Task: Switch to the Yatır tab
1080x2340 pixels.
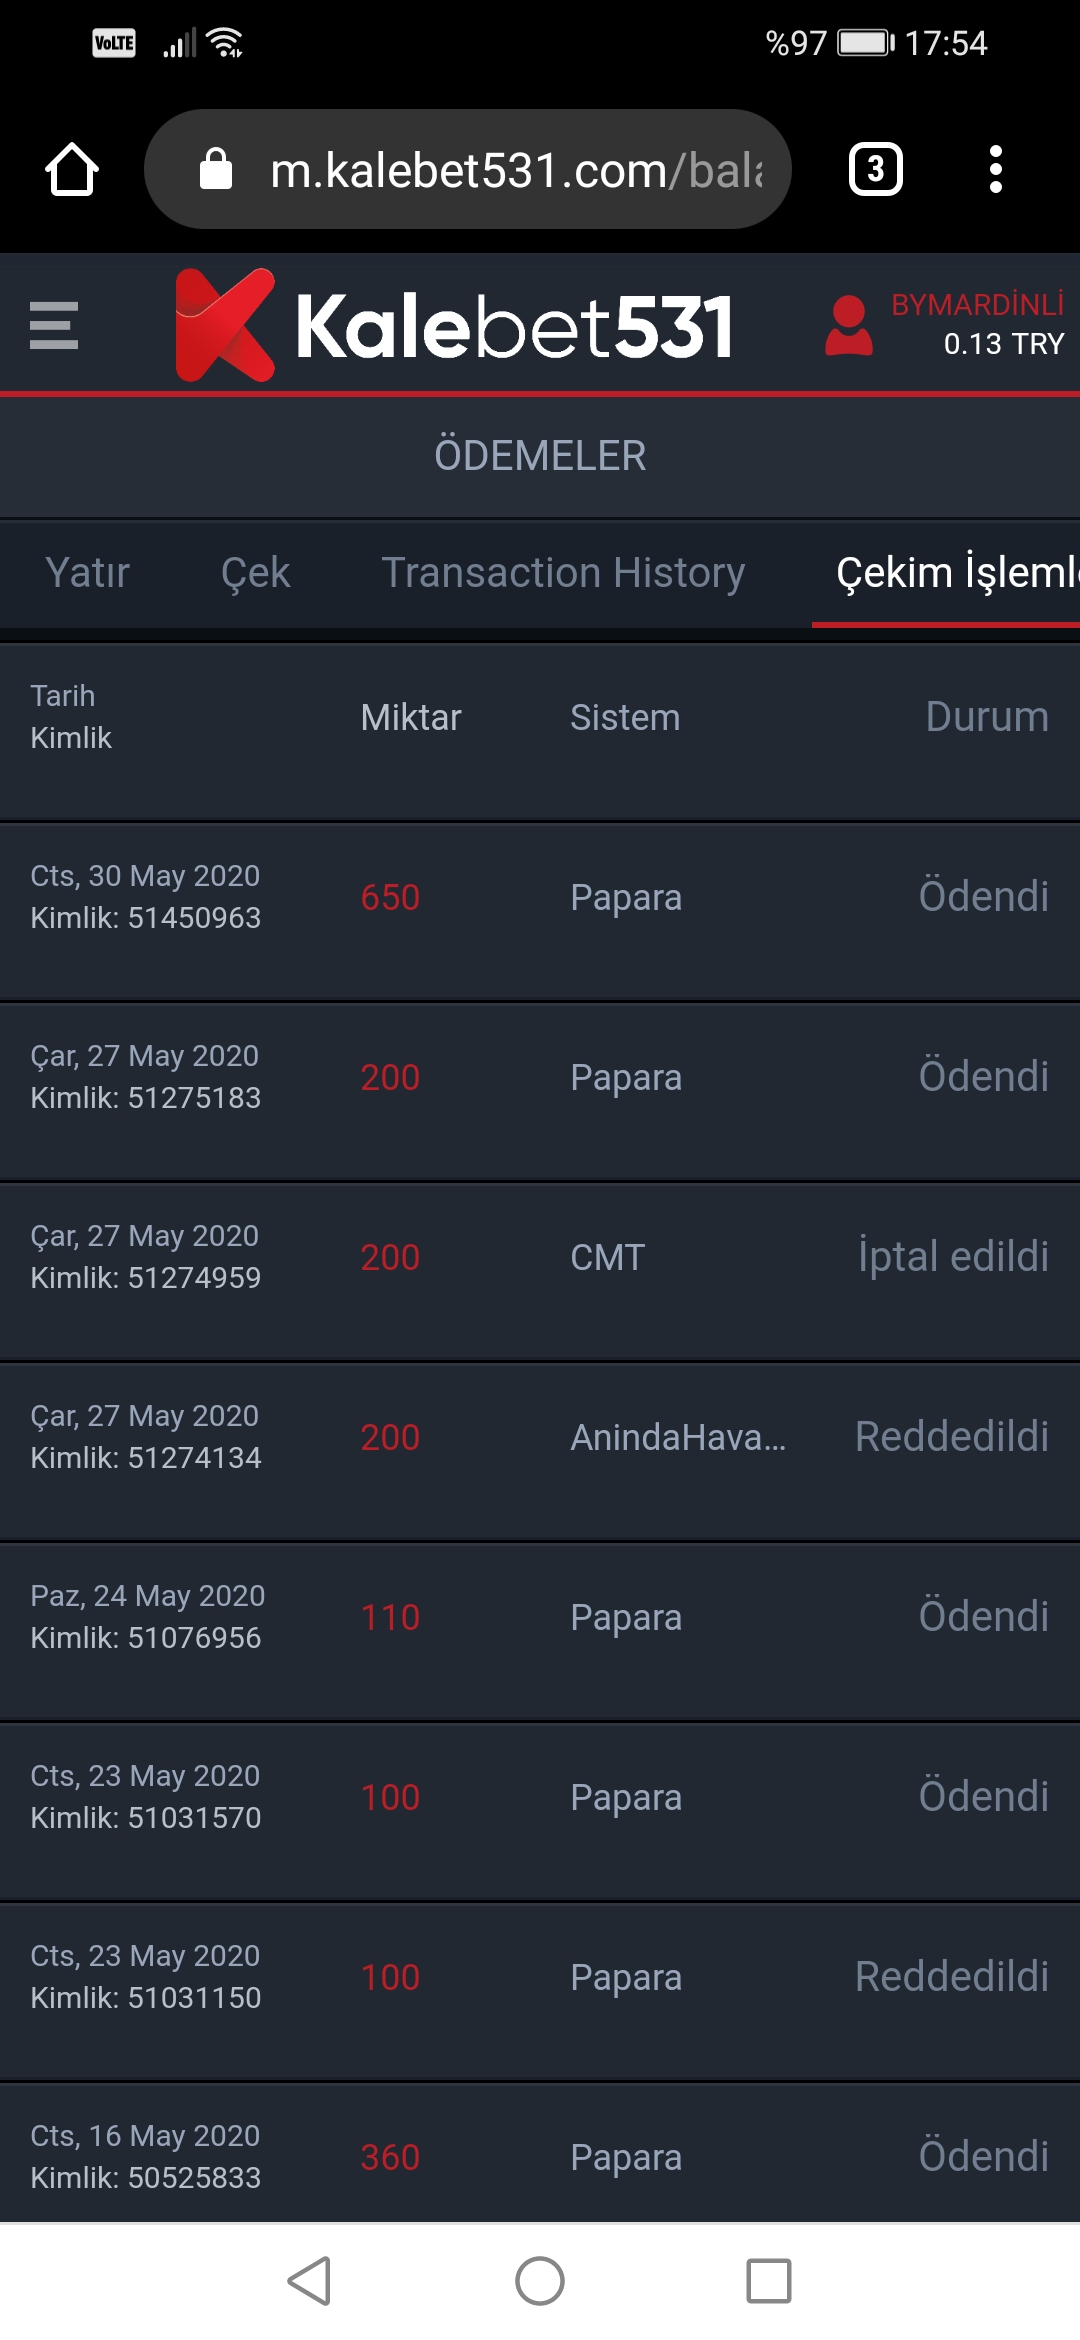Action: (x=88, y=573)
